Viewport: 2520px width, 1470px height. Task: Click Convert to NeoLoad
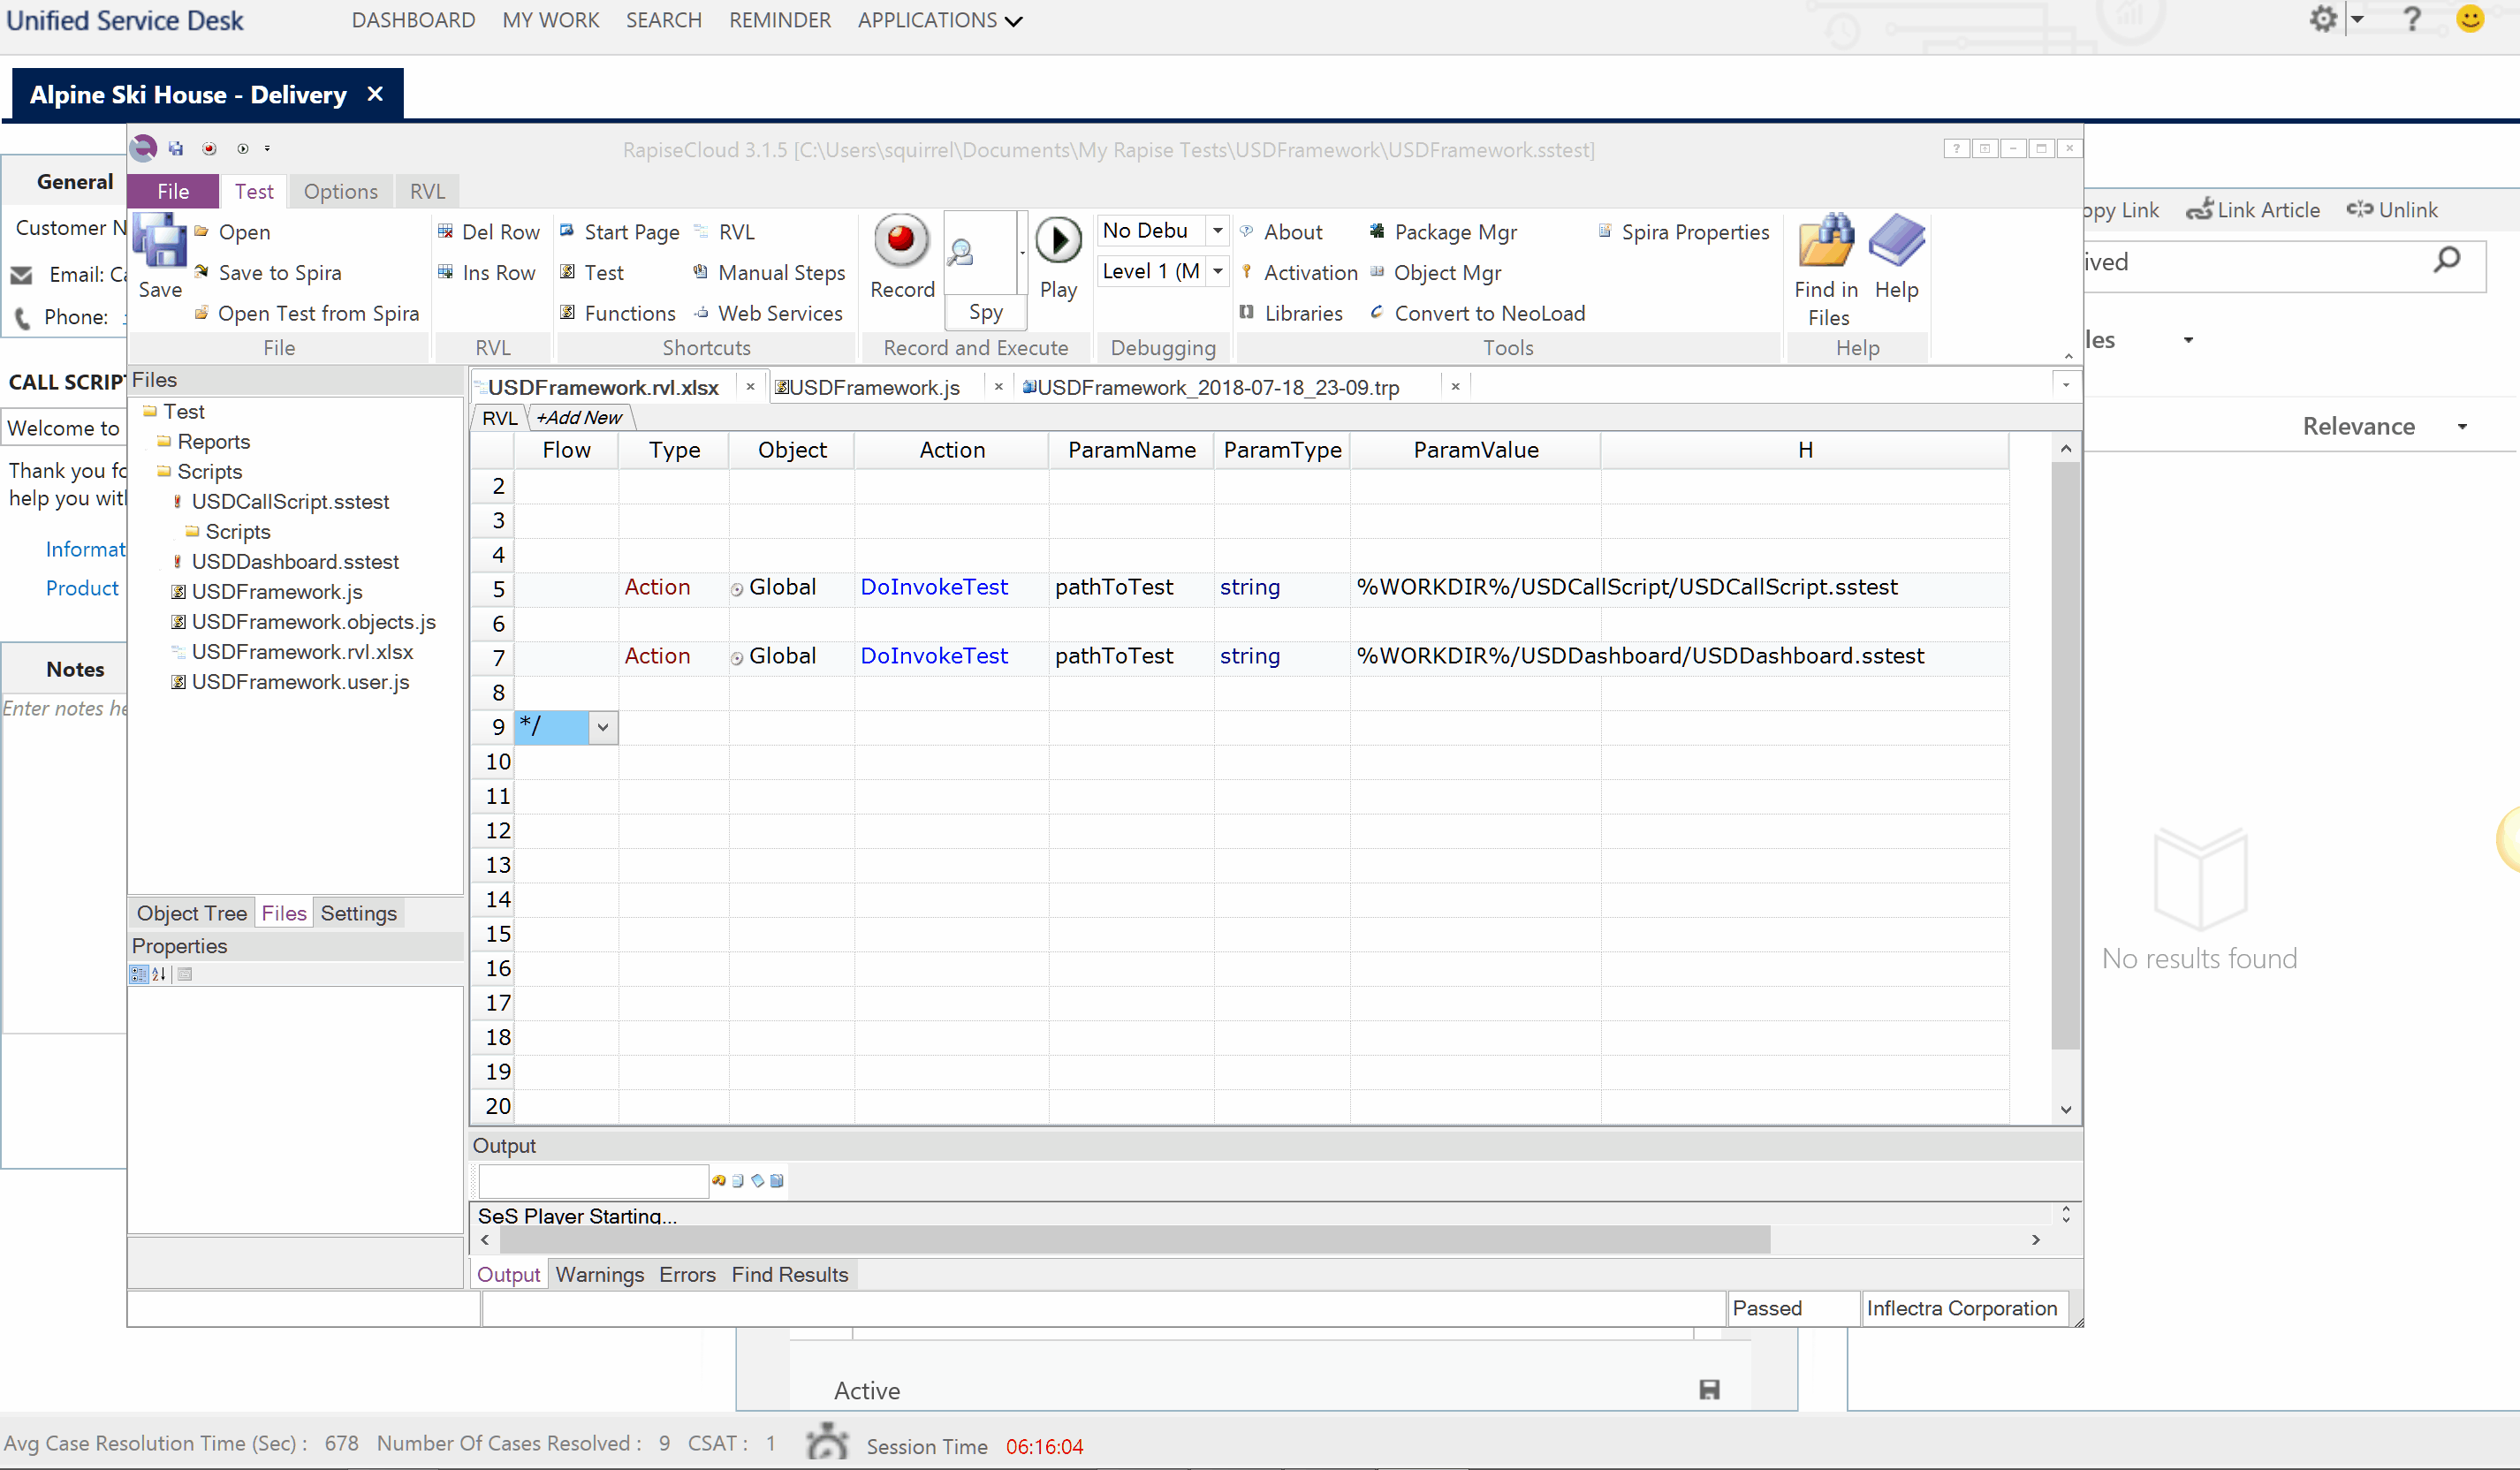[1488, 313]
